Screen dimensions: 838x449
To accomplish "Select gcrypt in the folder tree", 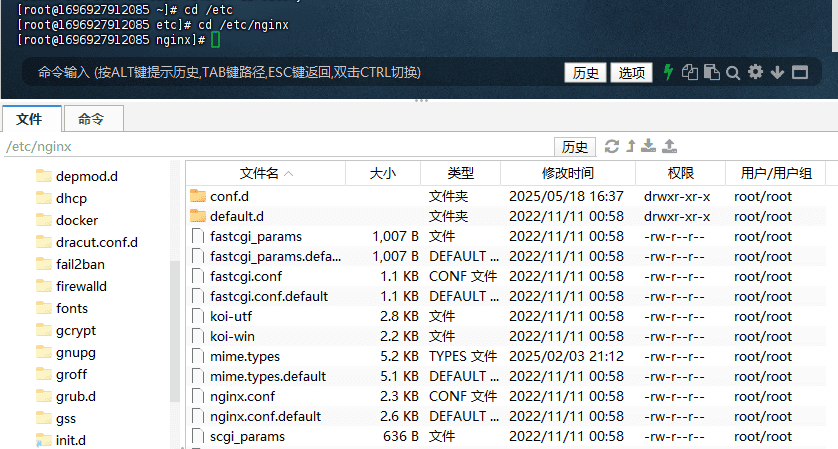I will 76,330.
